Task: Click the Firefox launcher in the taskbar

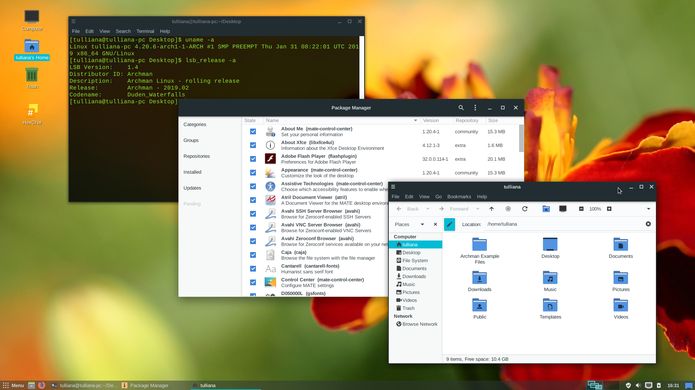Action: coord(41,385)
